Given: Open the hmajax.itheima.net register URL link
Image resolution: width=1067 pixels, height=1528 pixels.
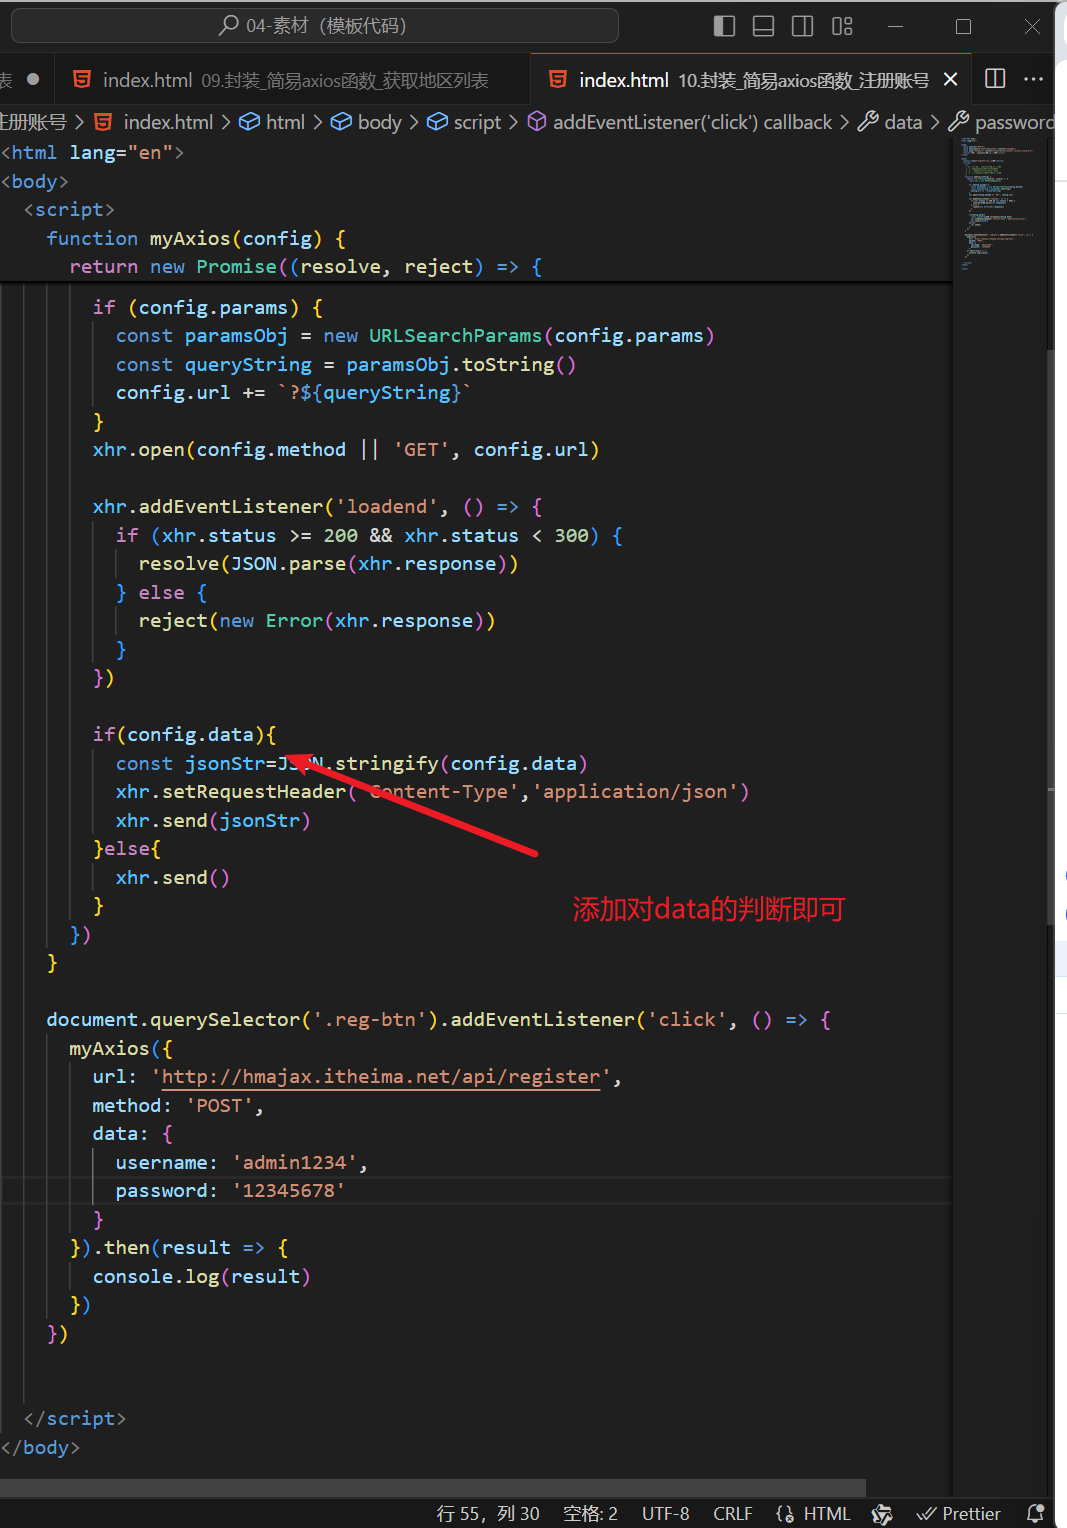Looking at the screenshot, I should pos(381,1077).
